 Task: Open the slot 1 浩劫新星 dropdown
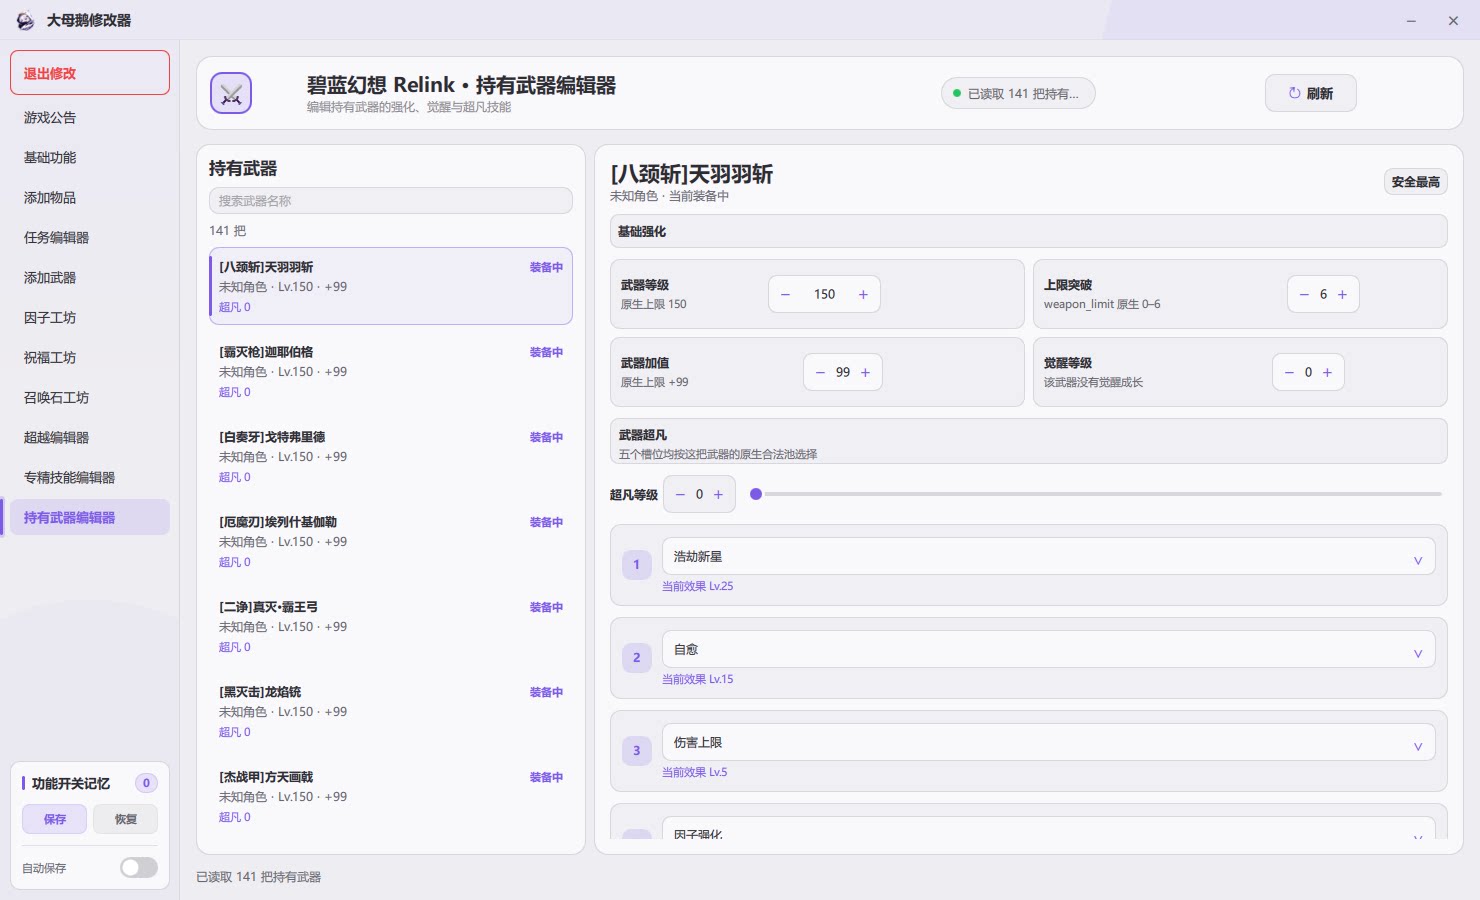[x=1048, y=556]
